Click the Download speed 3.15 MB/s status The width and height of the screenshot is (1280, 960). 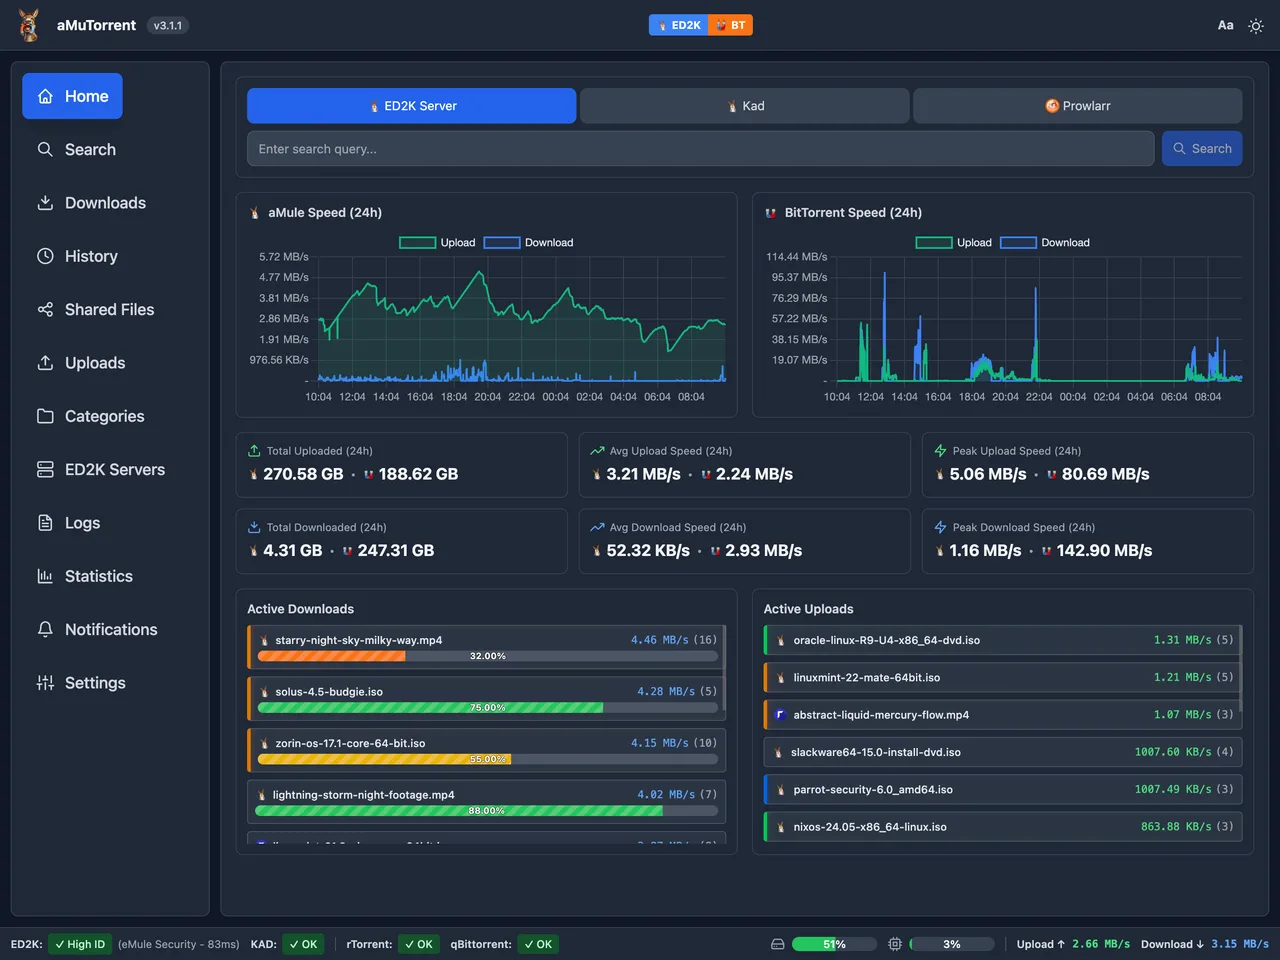[1205, 944]
